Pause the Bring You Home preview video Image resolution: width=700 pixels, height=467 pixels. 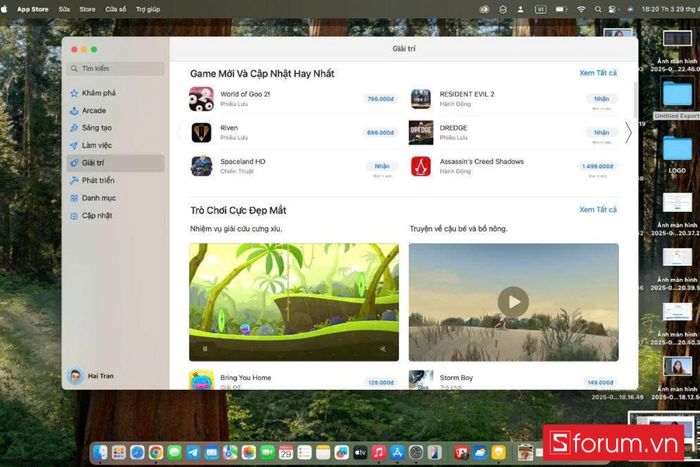pyautogui.click(x=205, y=349)
